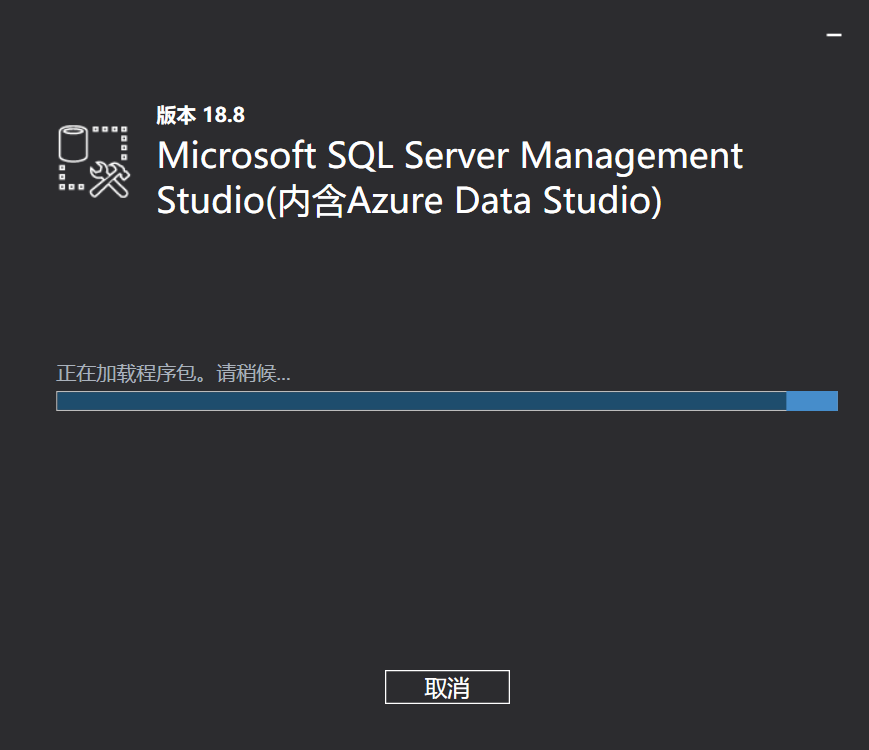Click the 正在加载程序包。请稍候... status text
The height and width of the screenshot is (750, 869).
tap(173, 373)
